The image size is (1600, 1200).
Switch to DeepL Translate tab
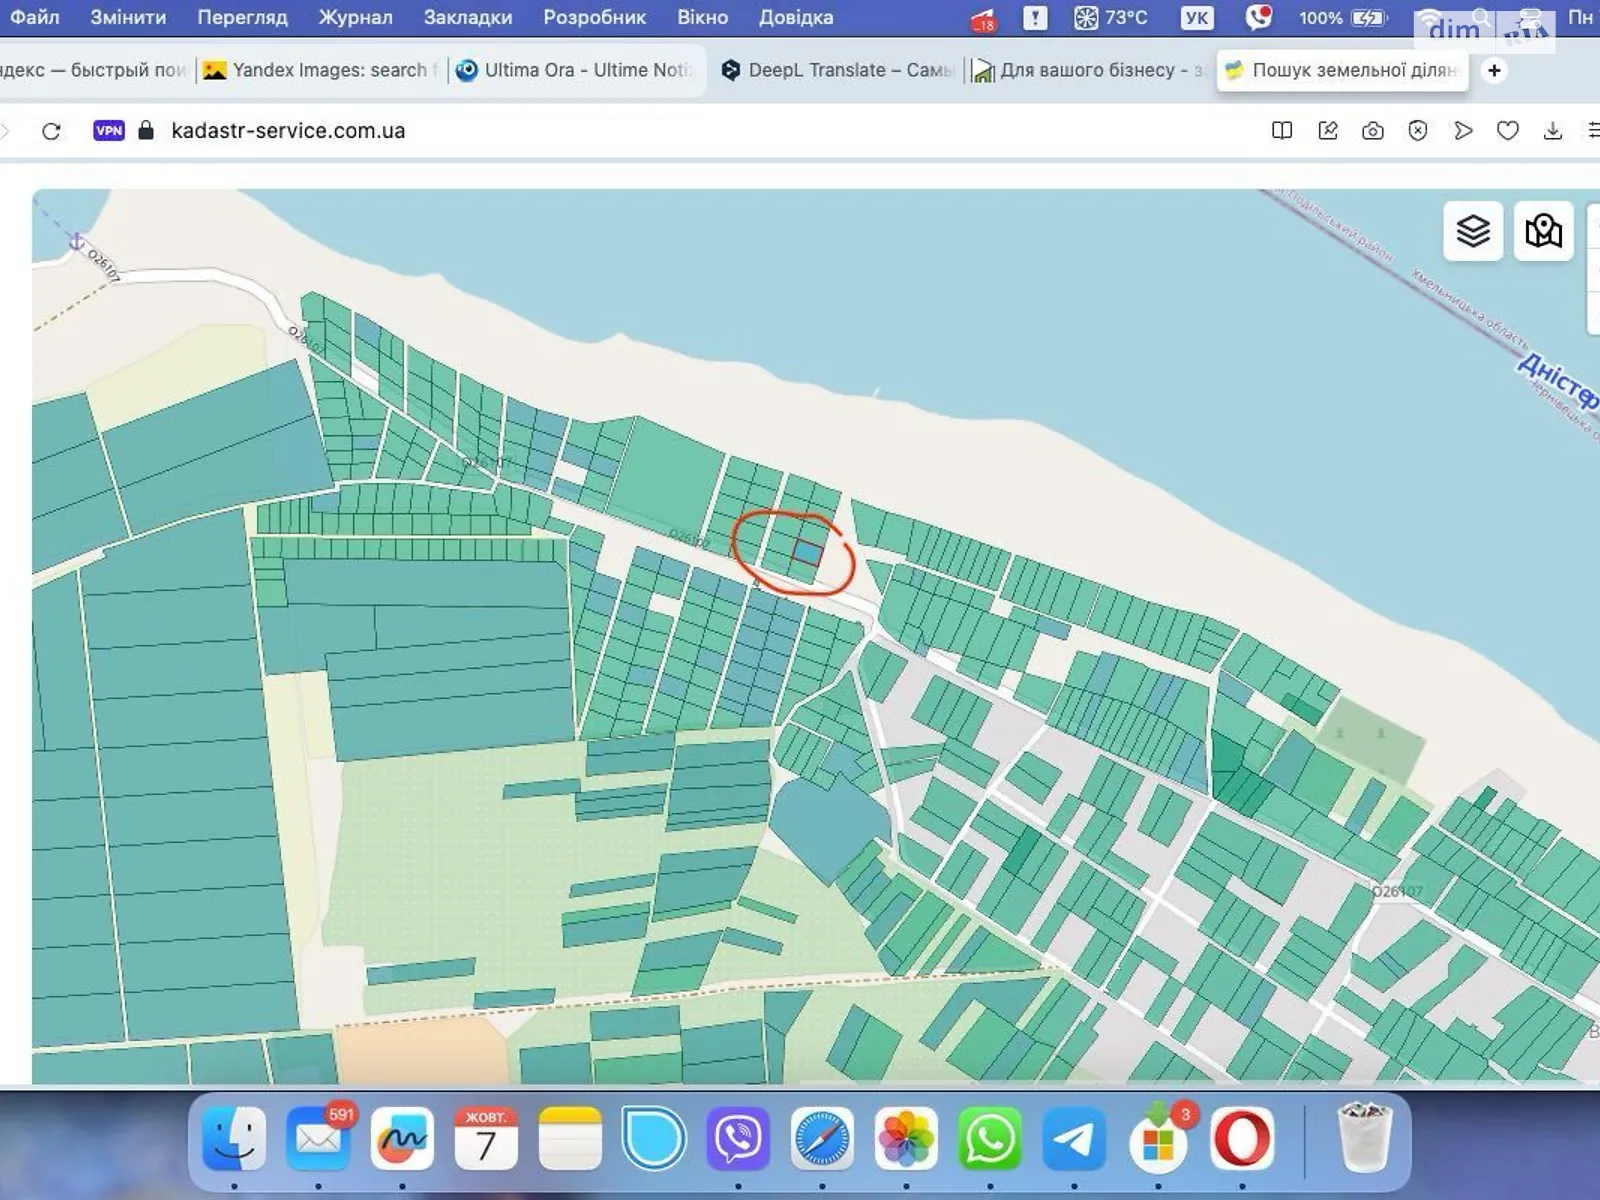(838, 71)
